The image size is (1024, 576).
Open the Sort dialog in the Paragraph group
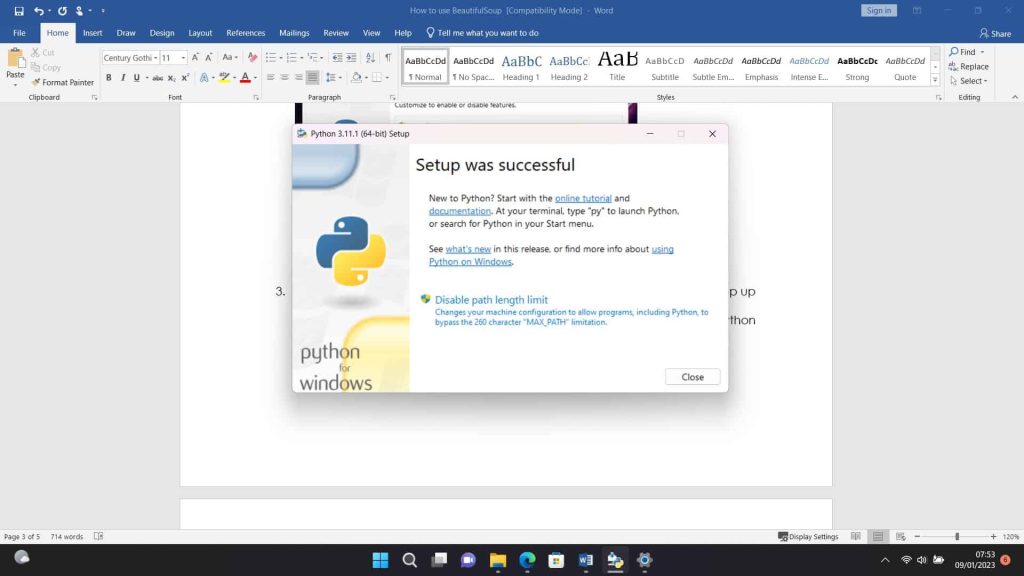[369, 57]
